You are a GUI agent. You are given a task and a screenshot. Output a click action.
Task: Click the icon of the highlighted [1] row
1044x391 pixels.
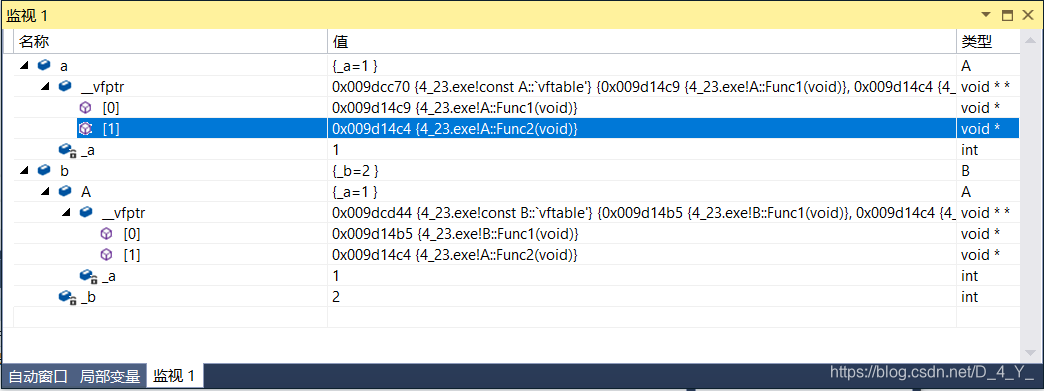point(85,129)
